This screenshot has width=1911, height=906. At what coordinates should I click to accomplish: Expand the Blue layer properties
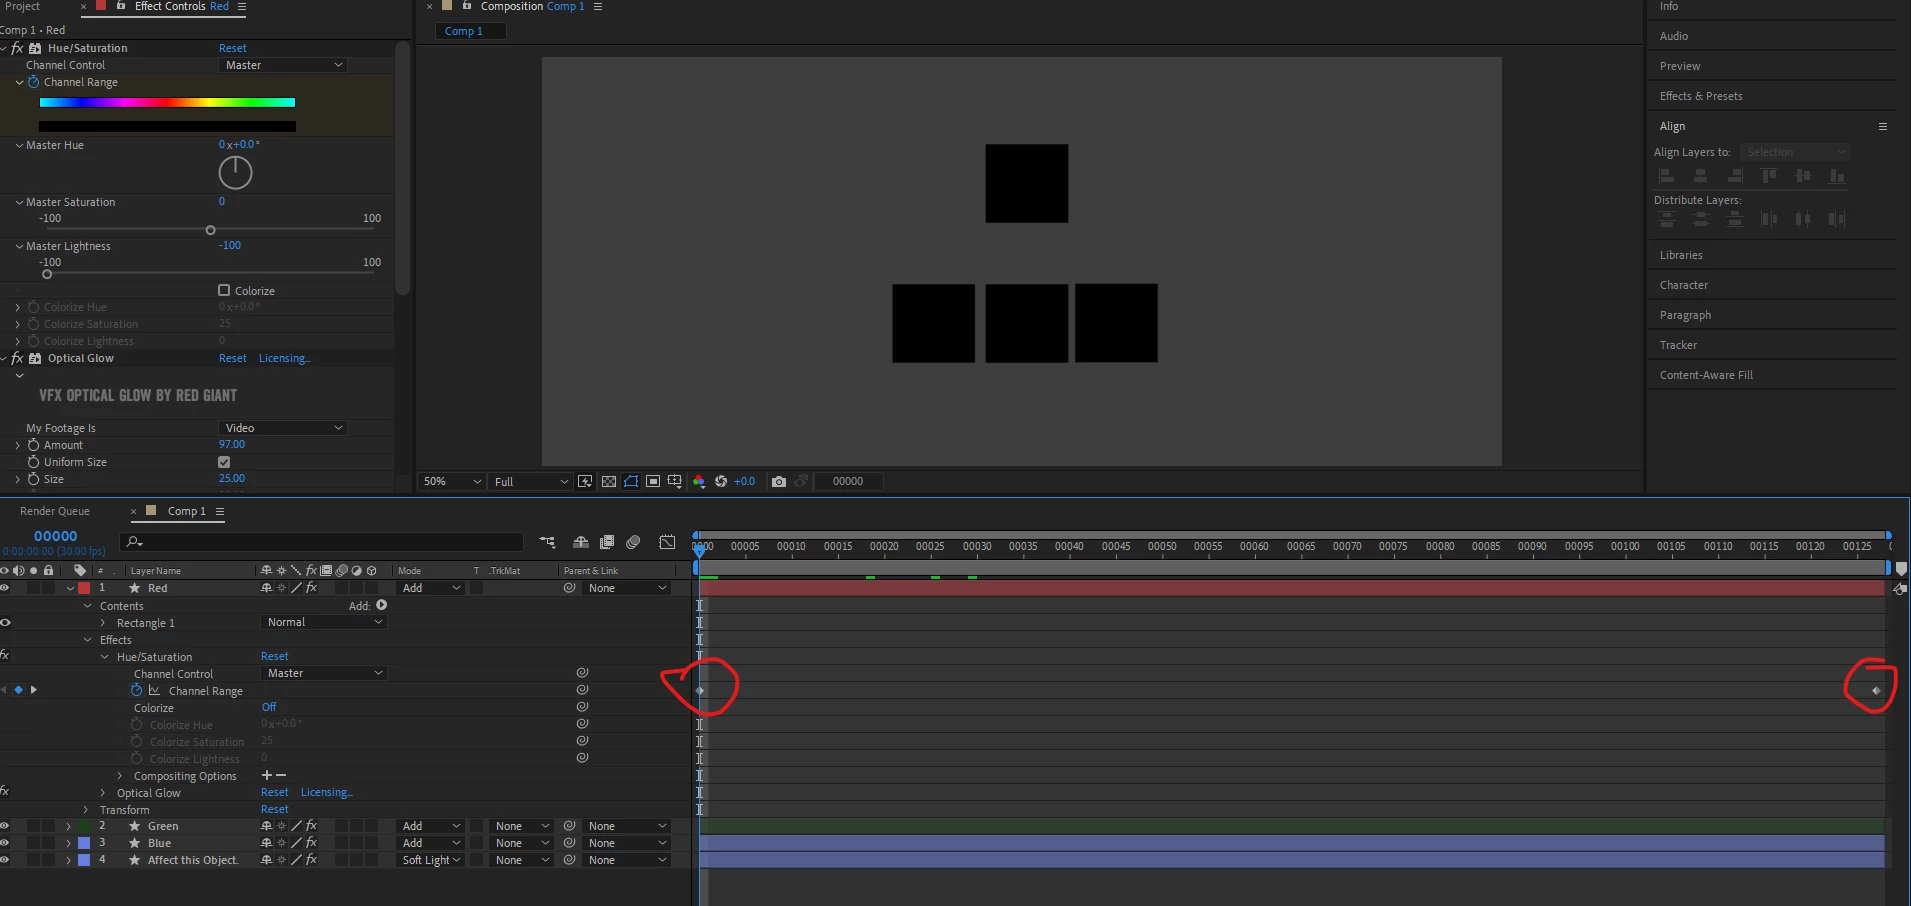68,843
